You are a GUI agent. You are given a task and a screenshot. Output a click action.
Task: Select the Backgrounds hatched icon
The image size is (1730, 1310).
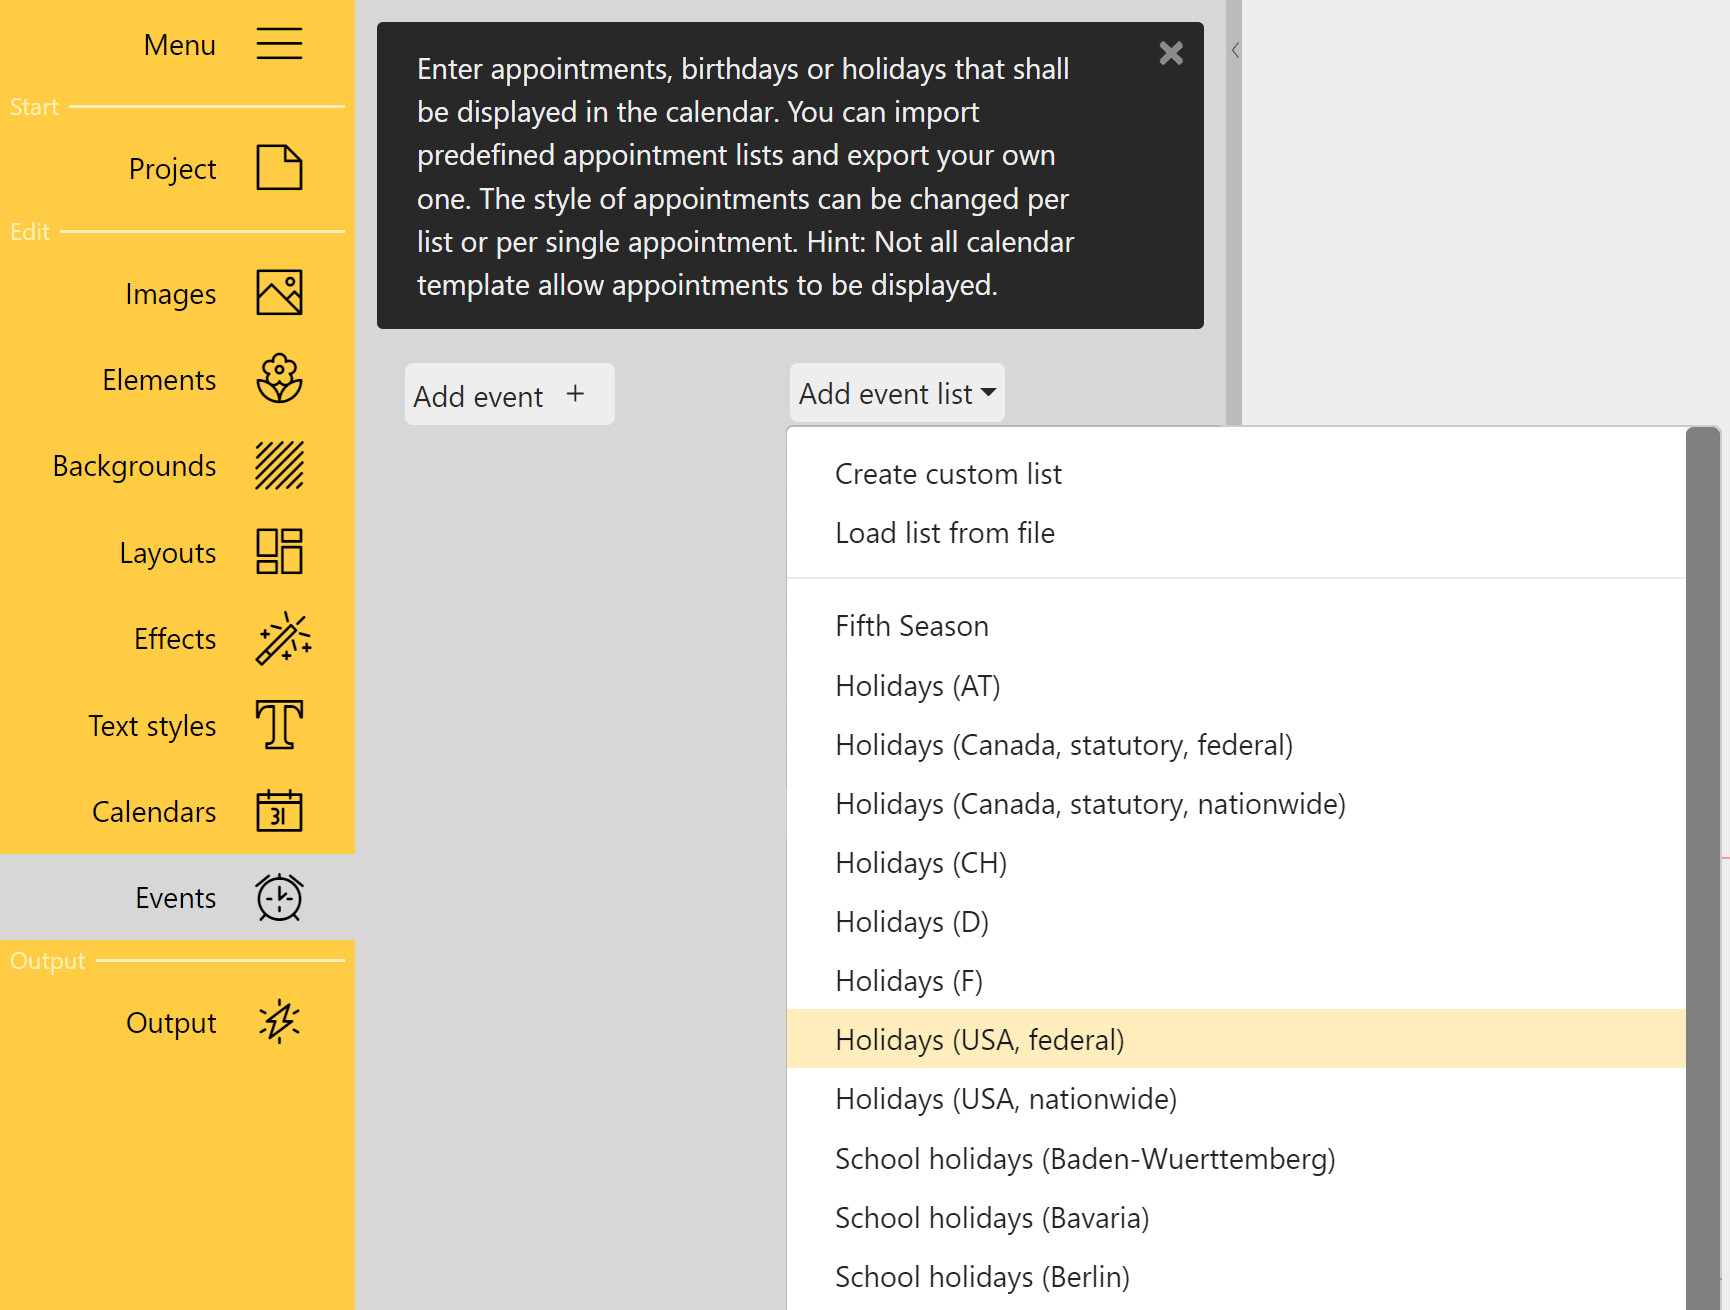tap(279, 466)
